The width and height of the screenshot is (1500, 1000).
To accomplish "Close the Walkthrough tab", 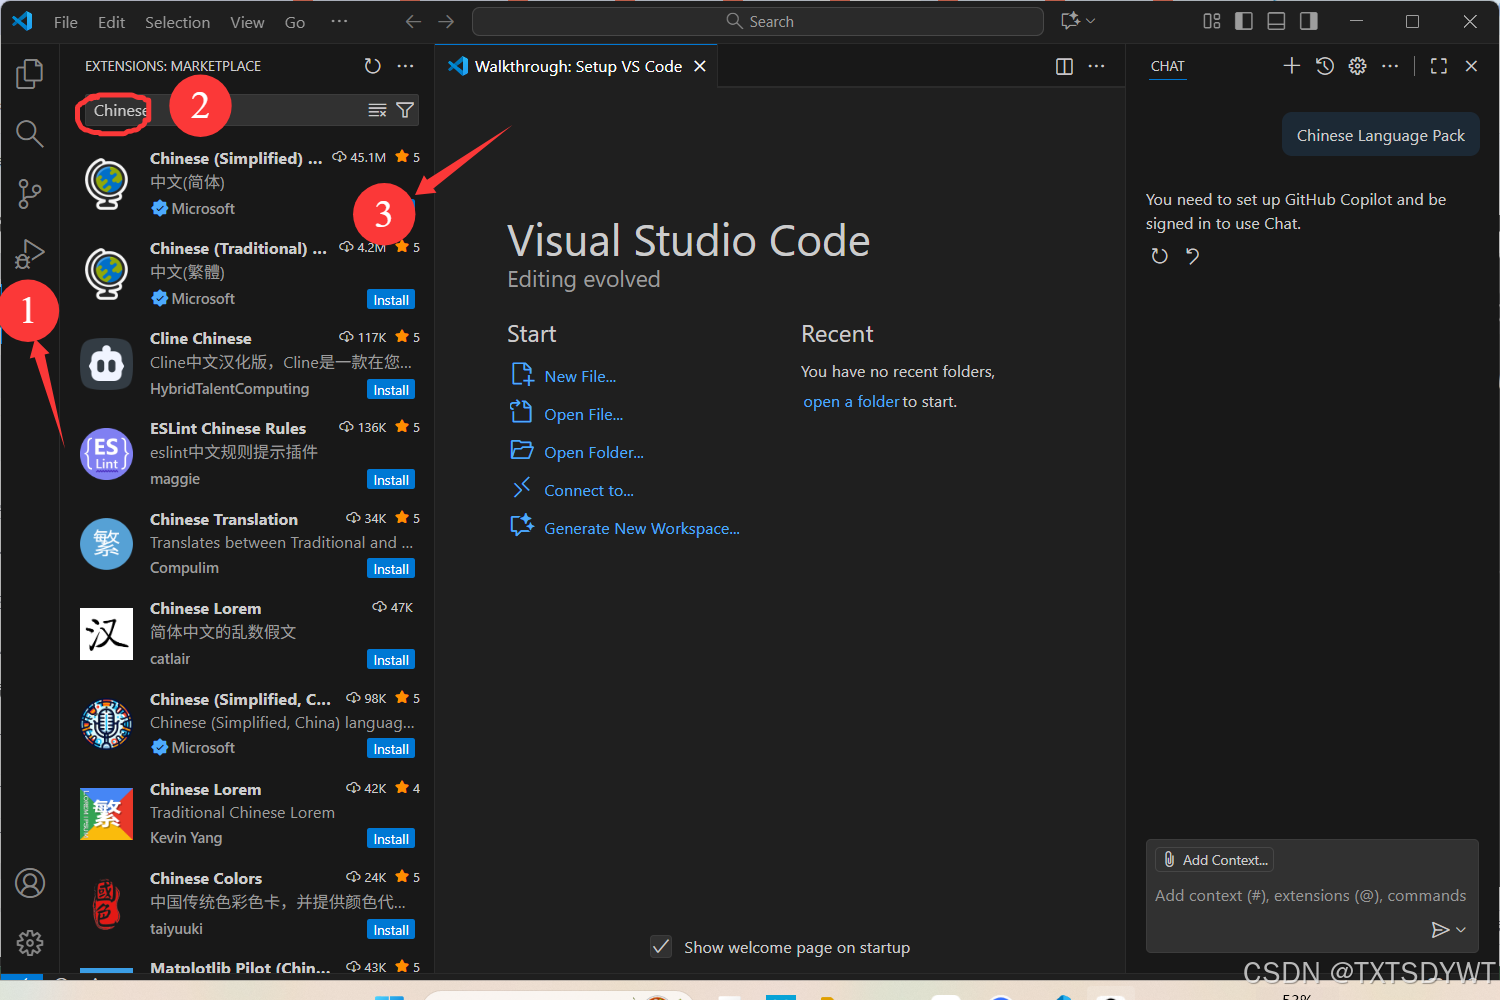I will pyautogui.click(x=700, y=66).
